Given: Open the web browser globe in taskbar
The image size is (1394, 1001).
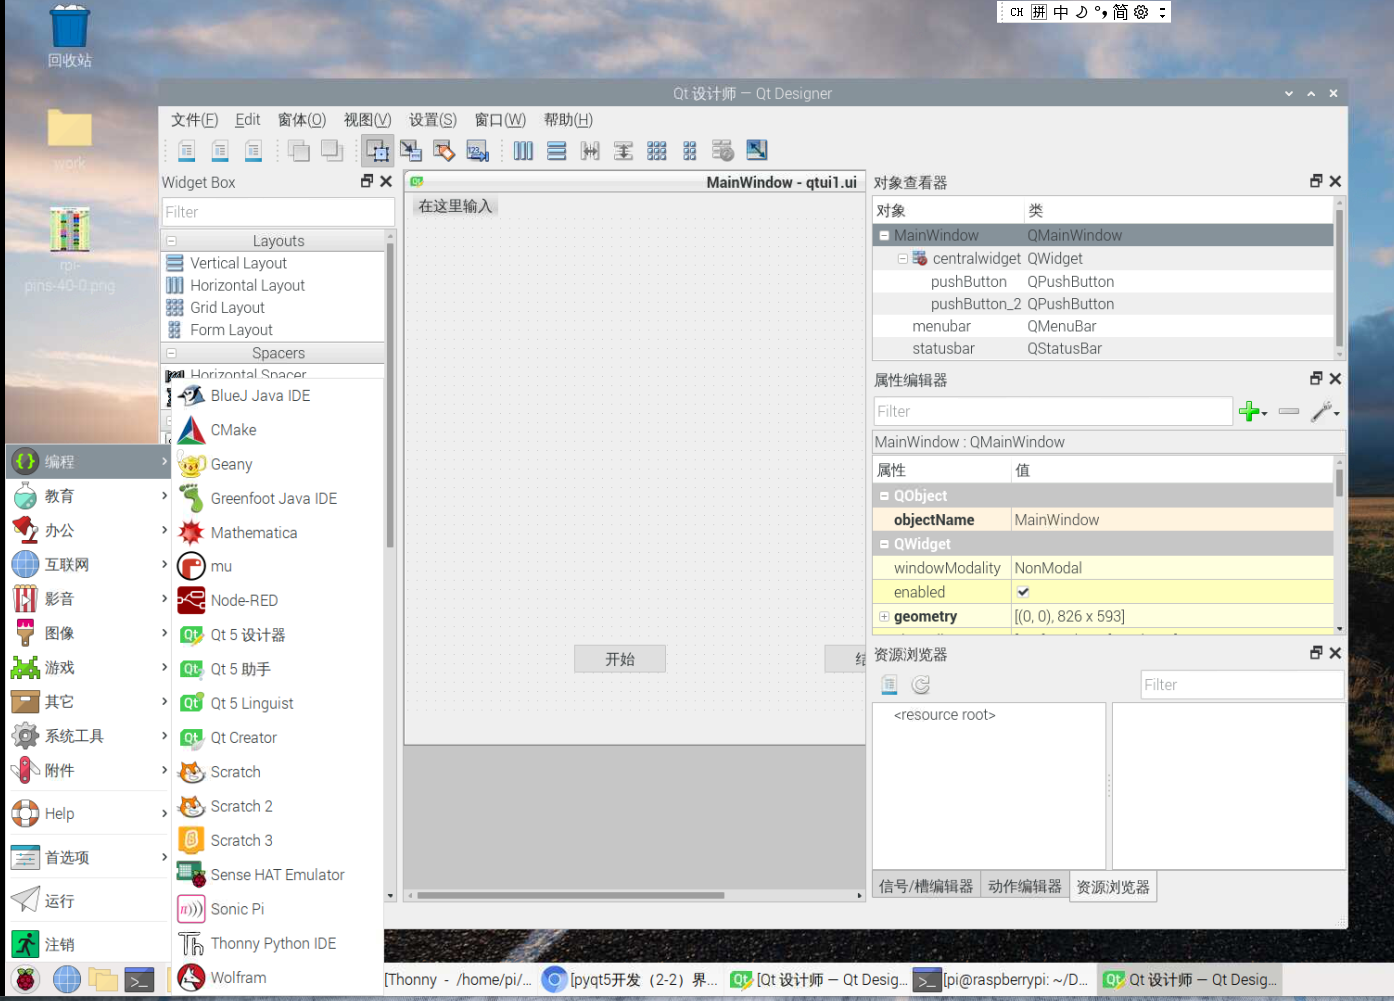Looking at the screenshot, I should pyautogui.click(x=66, y=980).
